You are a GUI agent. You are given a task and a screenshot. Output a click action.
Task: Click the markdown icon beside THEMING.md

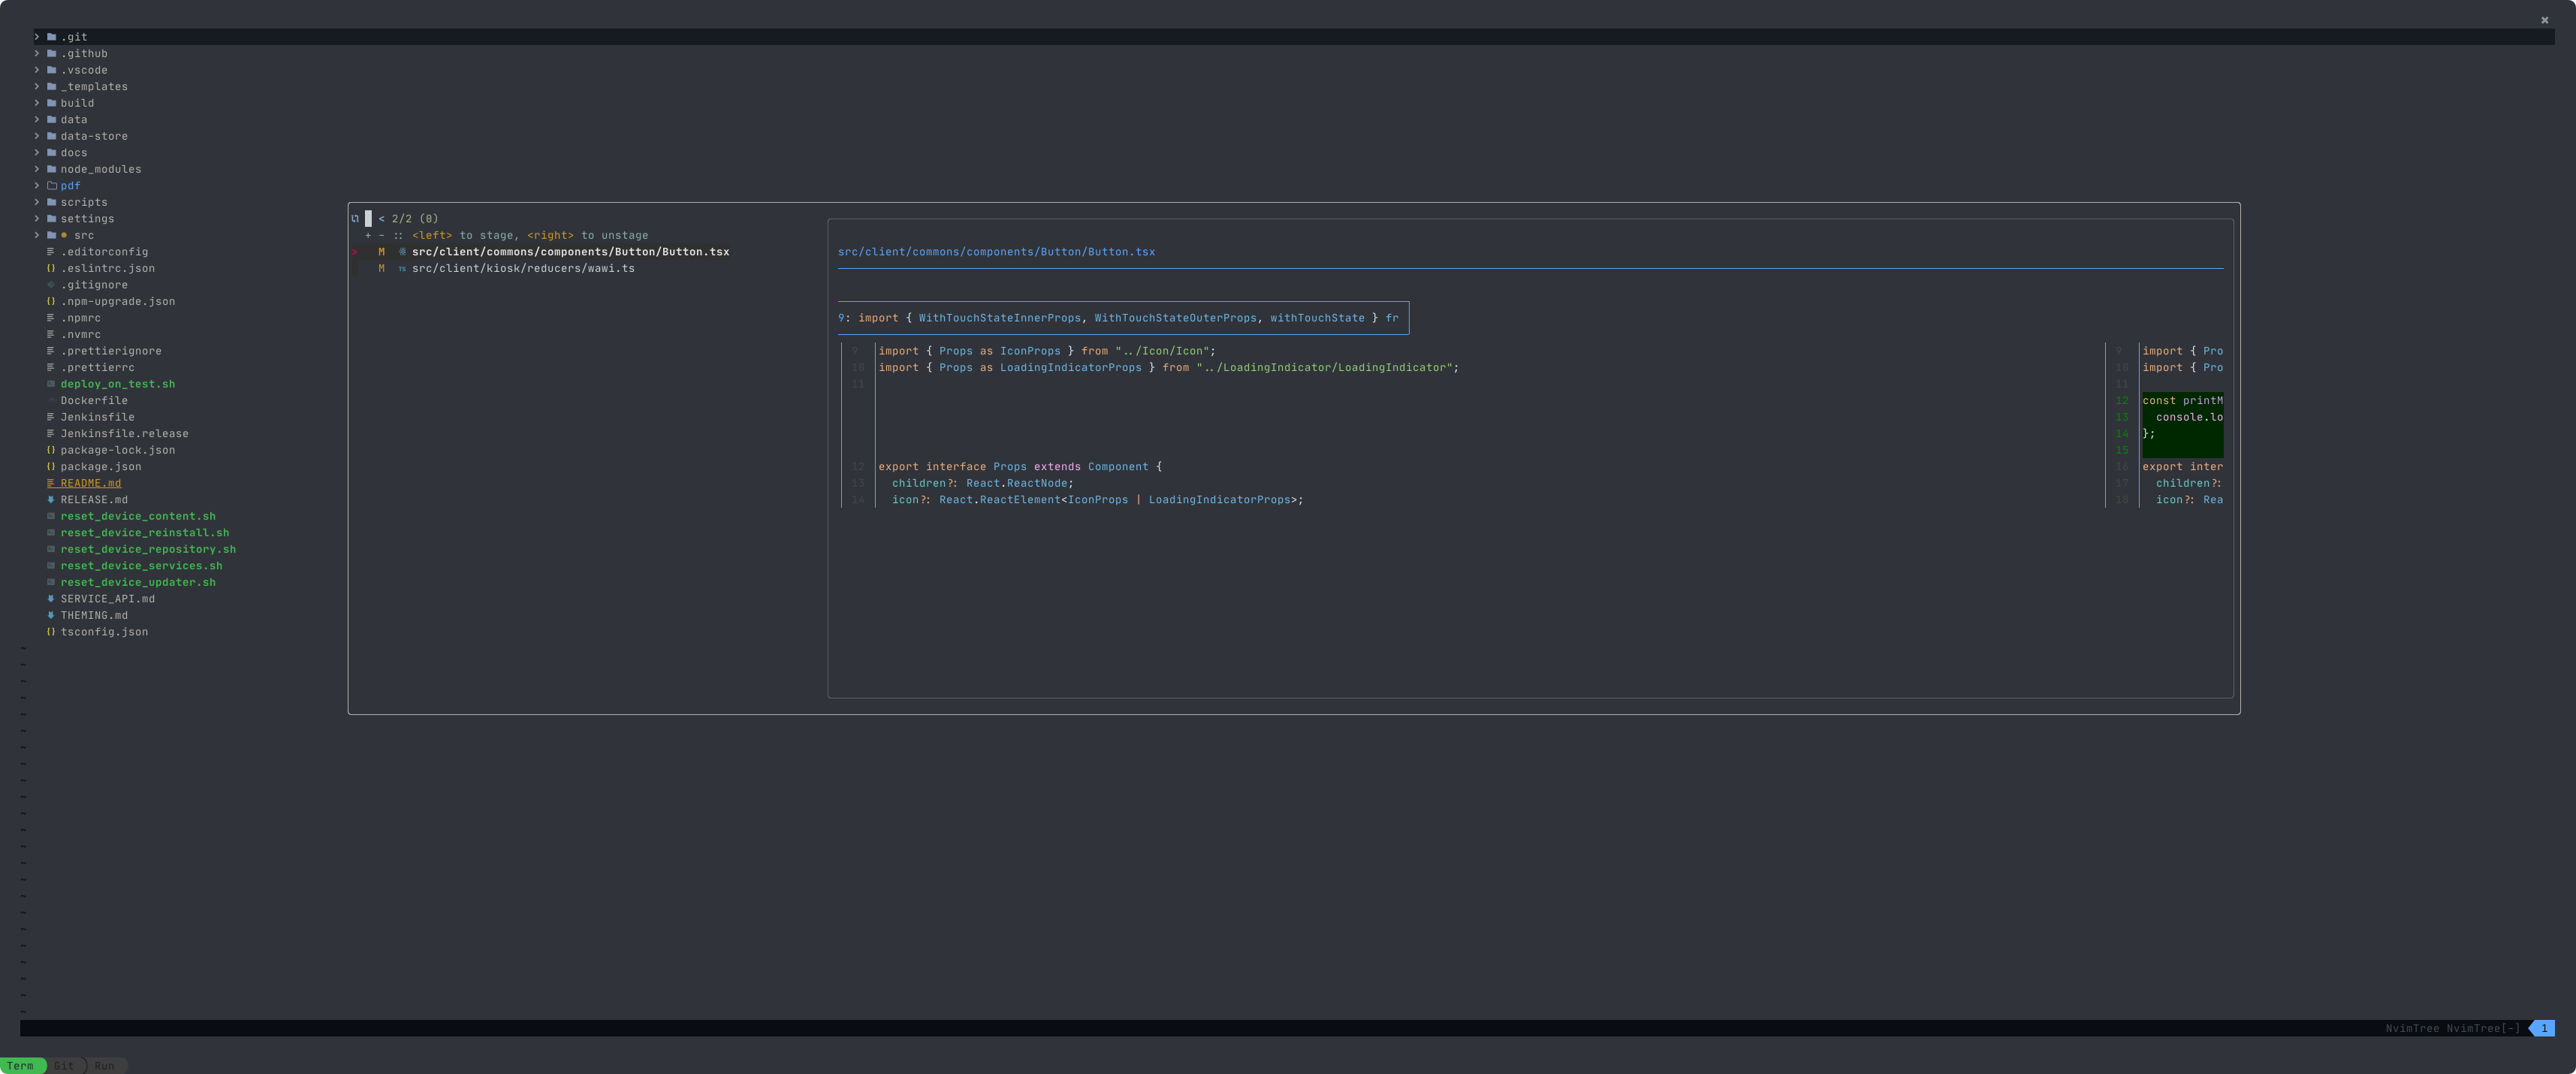[51, 615]
